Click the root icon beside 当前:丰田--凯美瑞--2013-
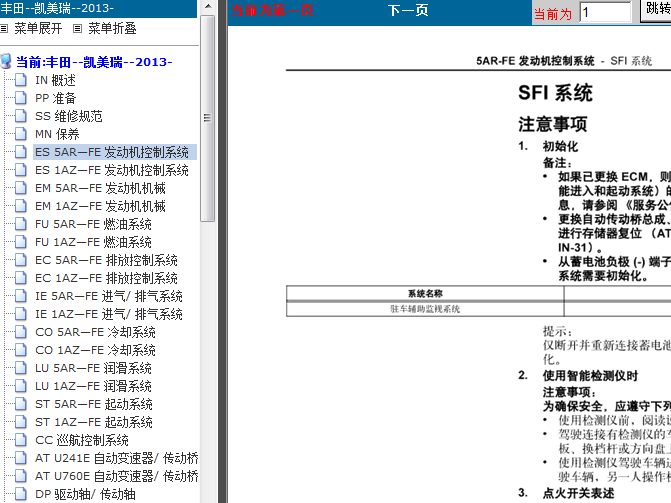671x503 pixels. [6, 62]
